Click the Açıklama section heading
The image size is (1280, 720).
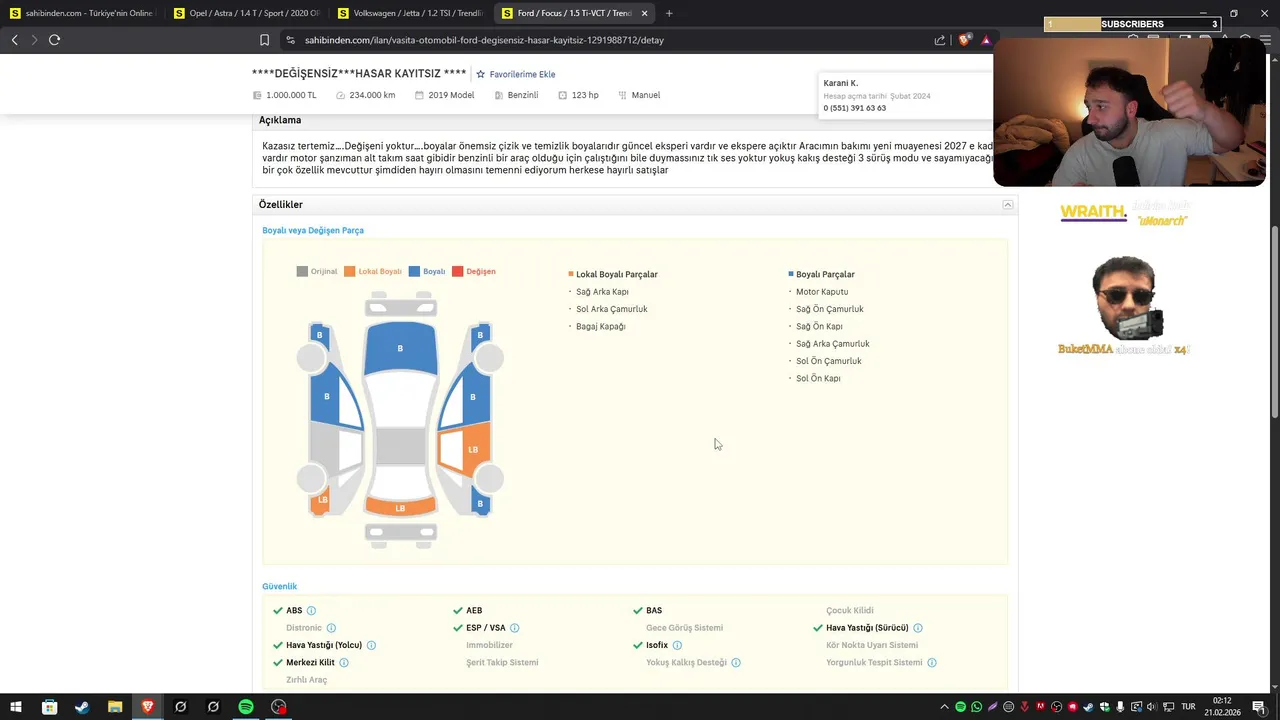[280, 120]
